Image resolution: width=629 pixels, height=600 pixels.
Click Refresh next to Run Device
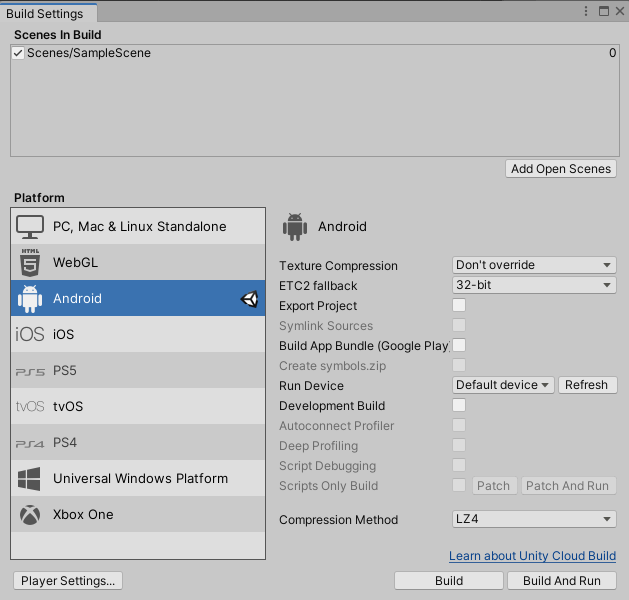point(588,385)
